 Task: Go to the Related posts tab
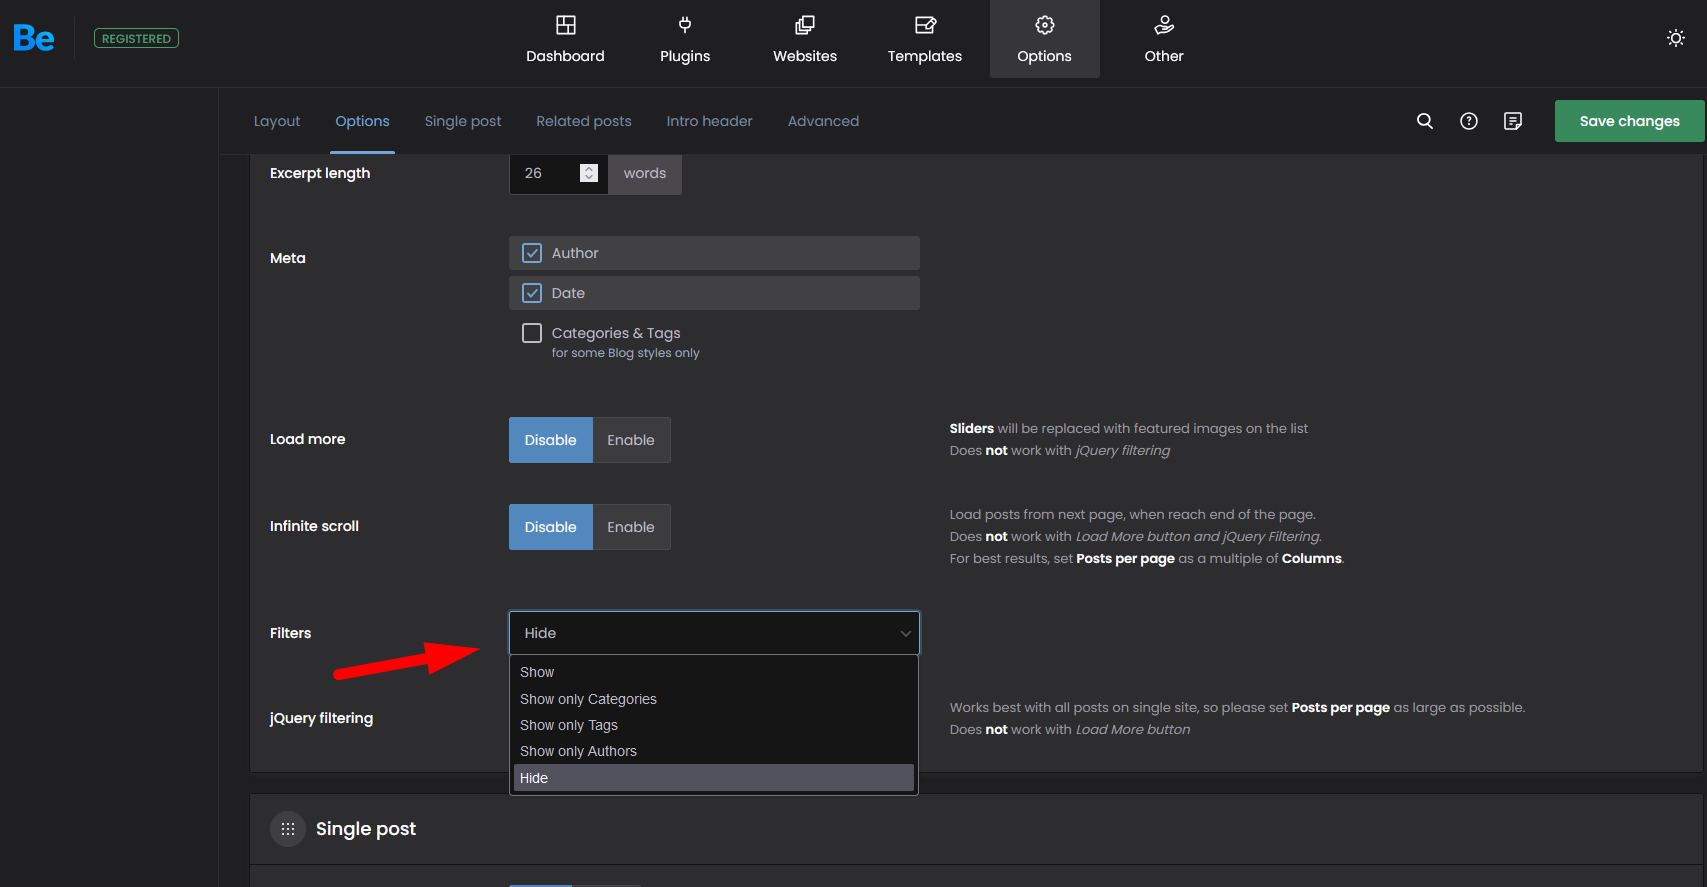tap(584, 121)
